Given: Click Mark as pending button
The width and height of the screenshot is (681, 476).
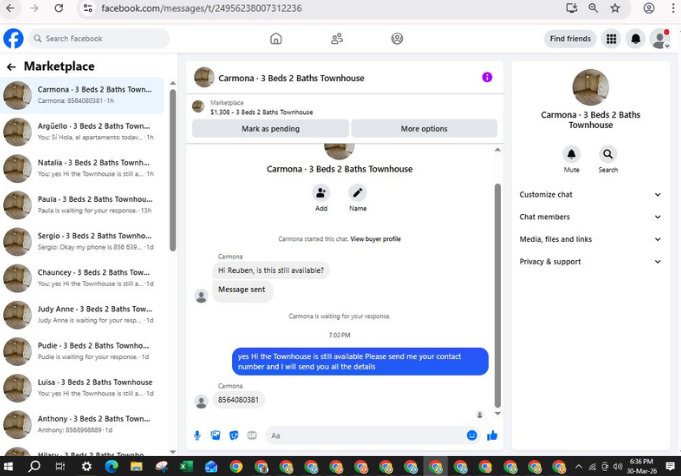Looking at the screenshot, I should click(x=270, y=129).
